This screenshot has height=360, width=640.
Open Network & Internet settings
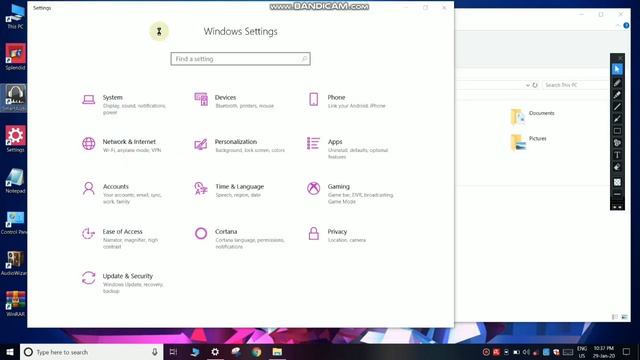tap(122, 145)
